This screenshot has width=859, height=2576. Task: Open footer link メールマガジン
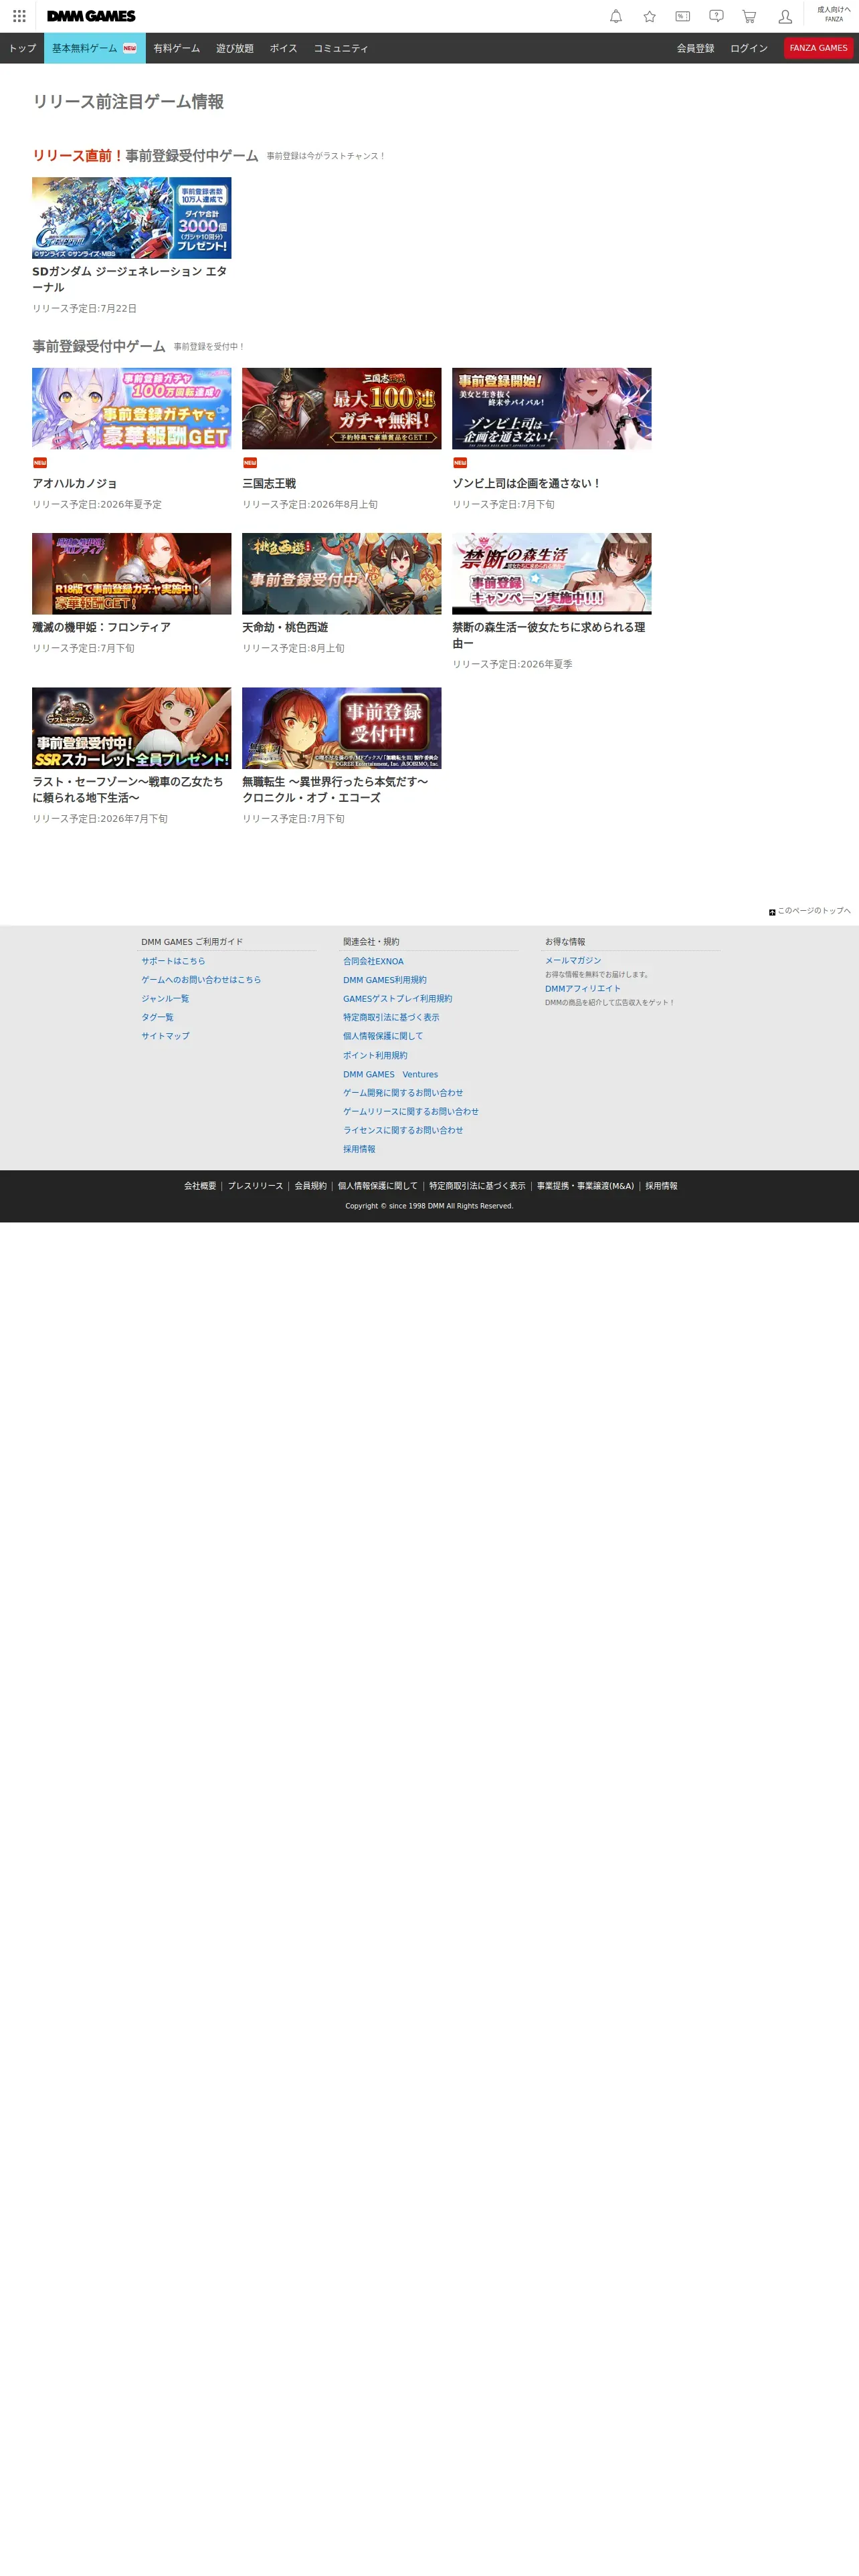(573, 960)
